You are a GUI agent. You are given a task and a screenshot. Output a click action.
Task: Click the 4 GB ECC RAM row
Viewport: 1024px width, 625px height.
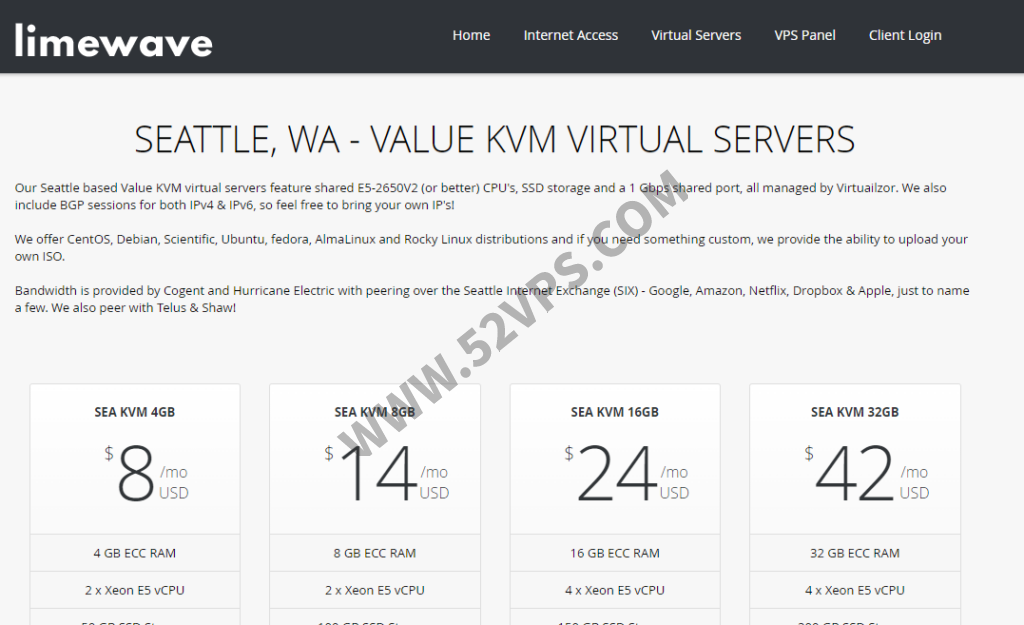click(x=135, y=553)
